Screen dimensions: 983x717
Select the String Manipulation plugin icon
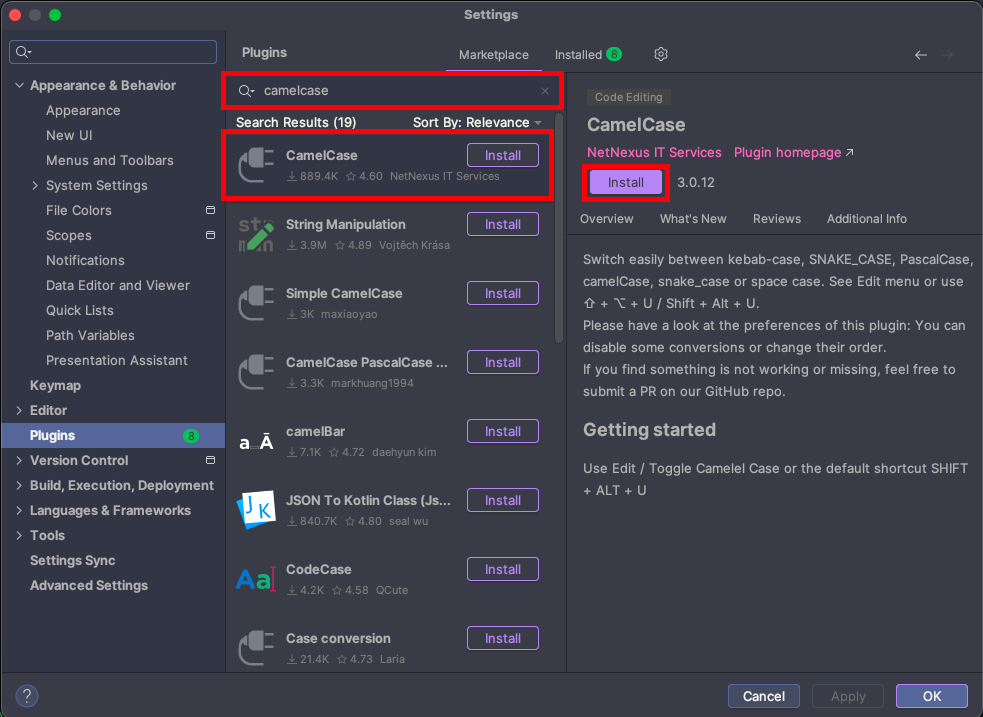(x=256, y=234)
